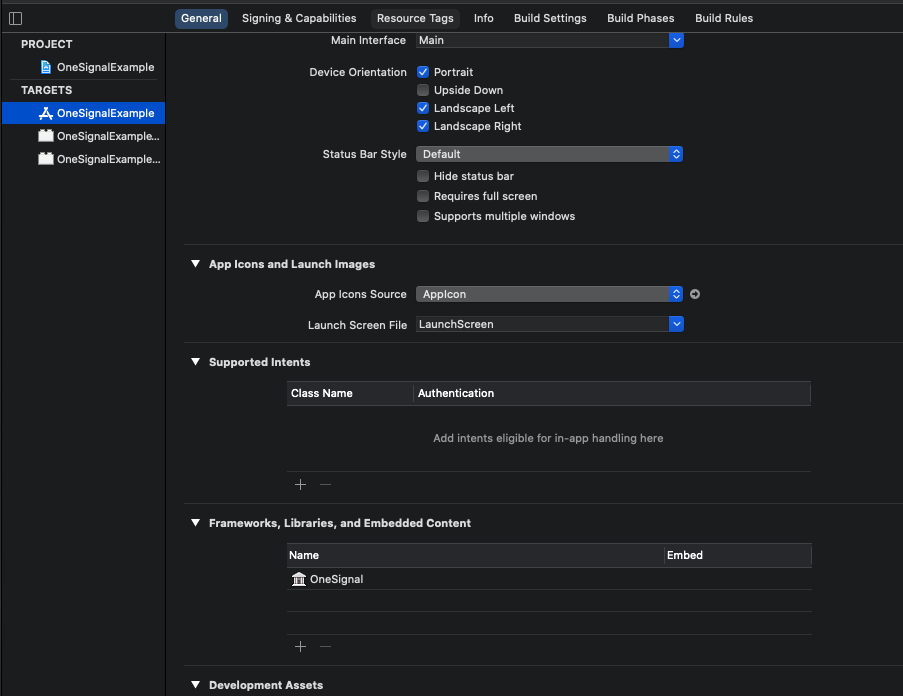
Task: Open the Resource Tags tab
Action: click(x=415, y=18)
